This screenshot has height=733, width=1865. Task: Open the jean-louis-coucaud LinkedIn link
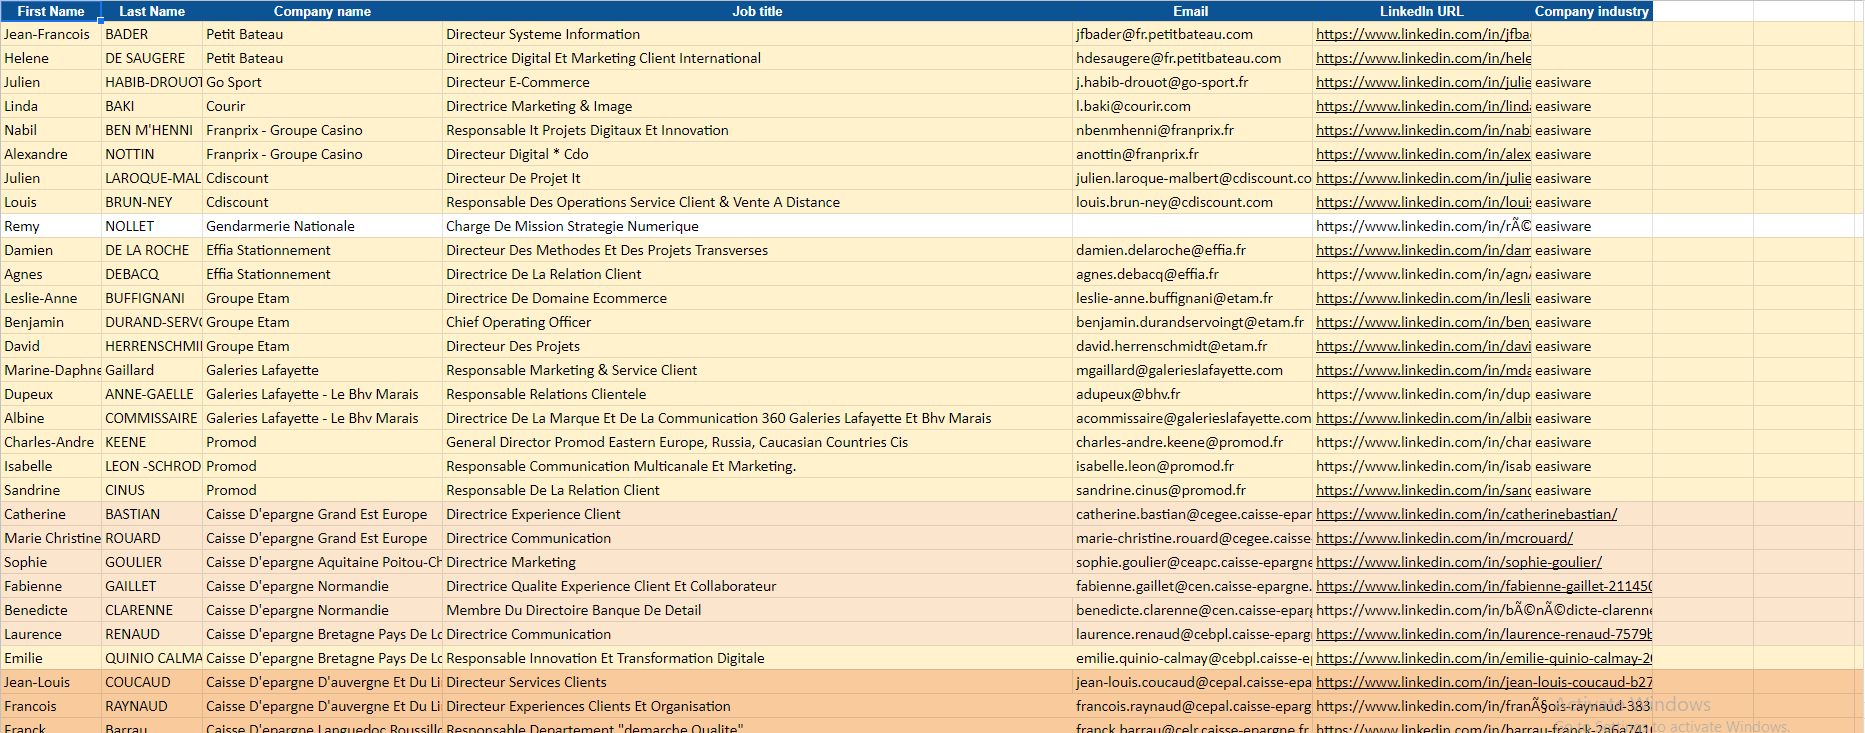1483,682
